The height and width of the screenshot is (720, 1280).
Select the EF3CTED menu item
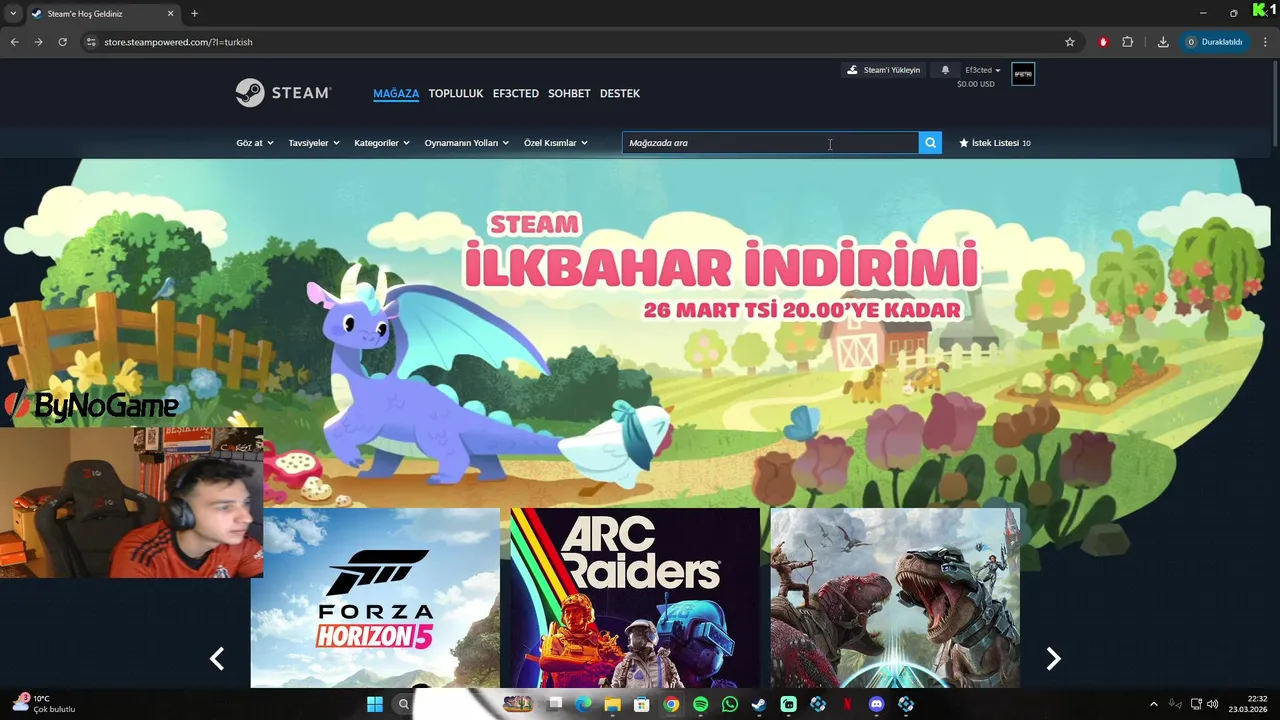click(x=516, y=93)
